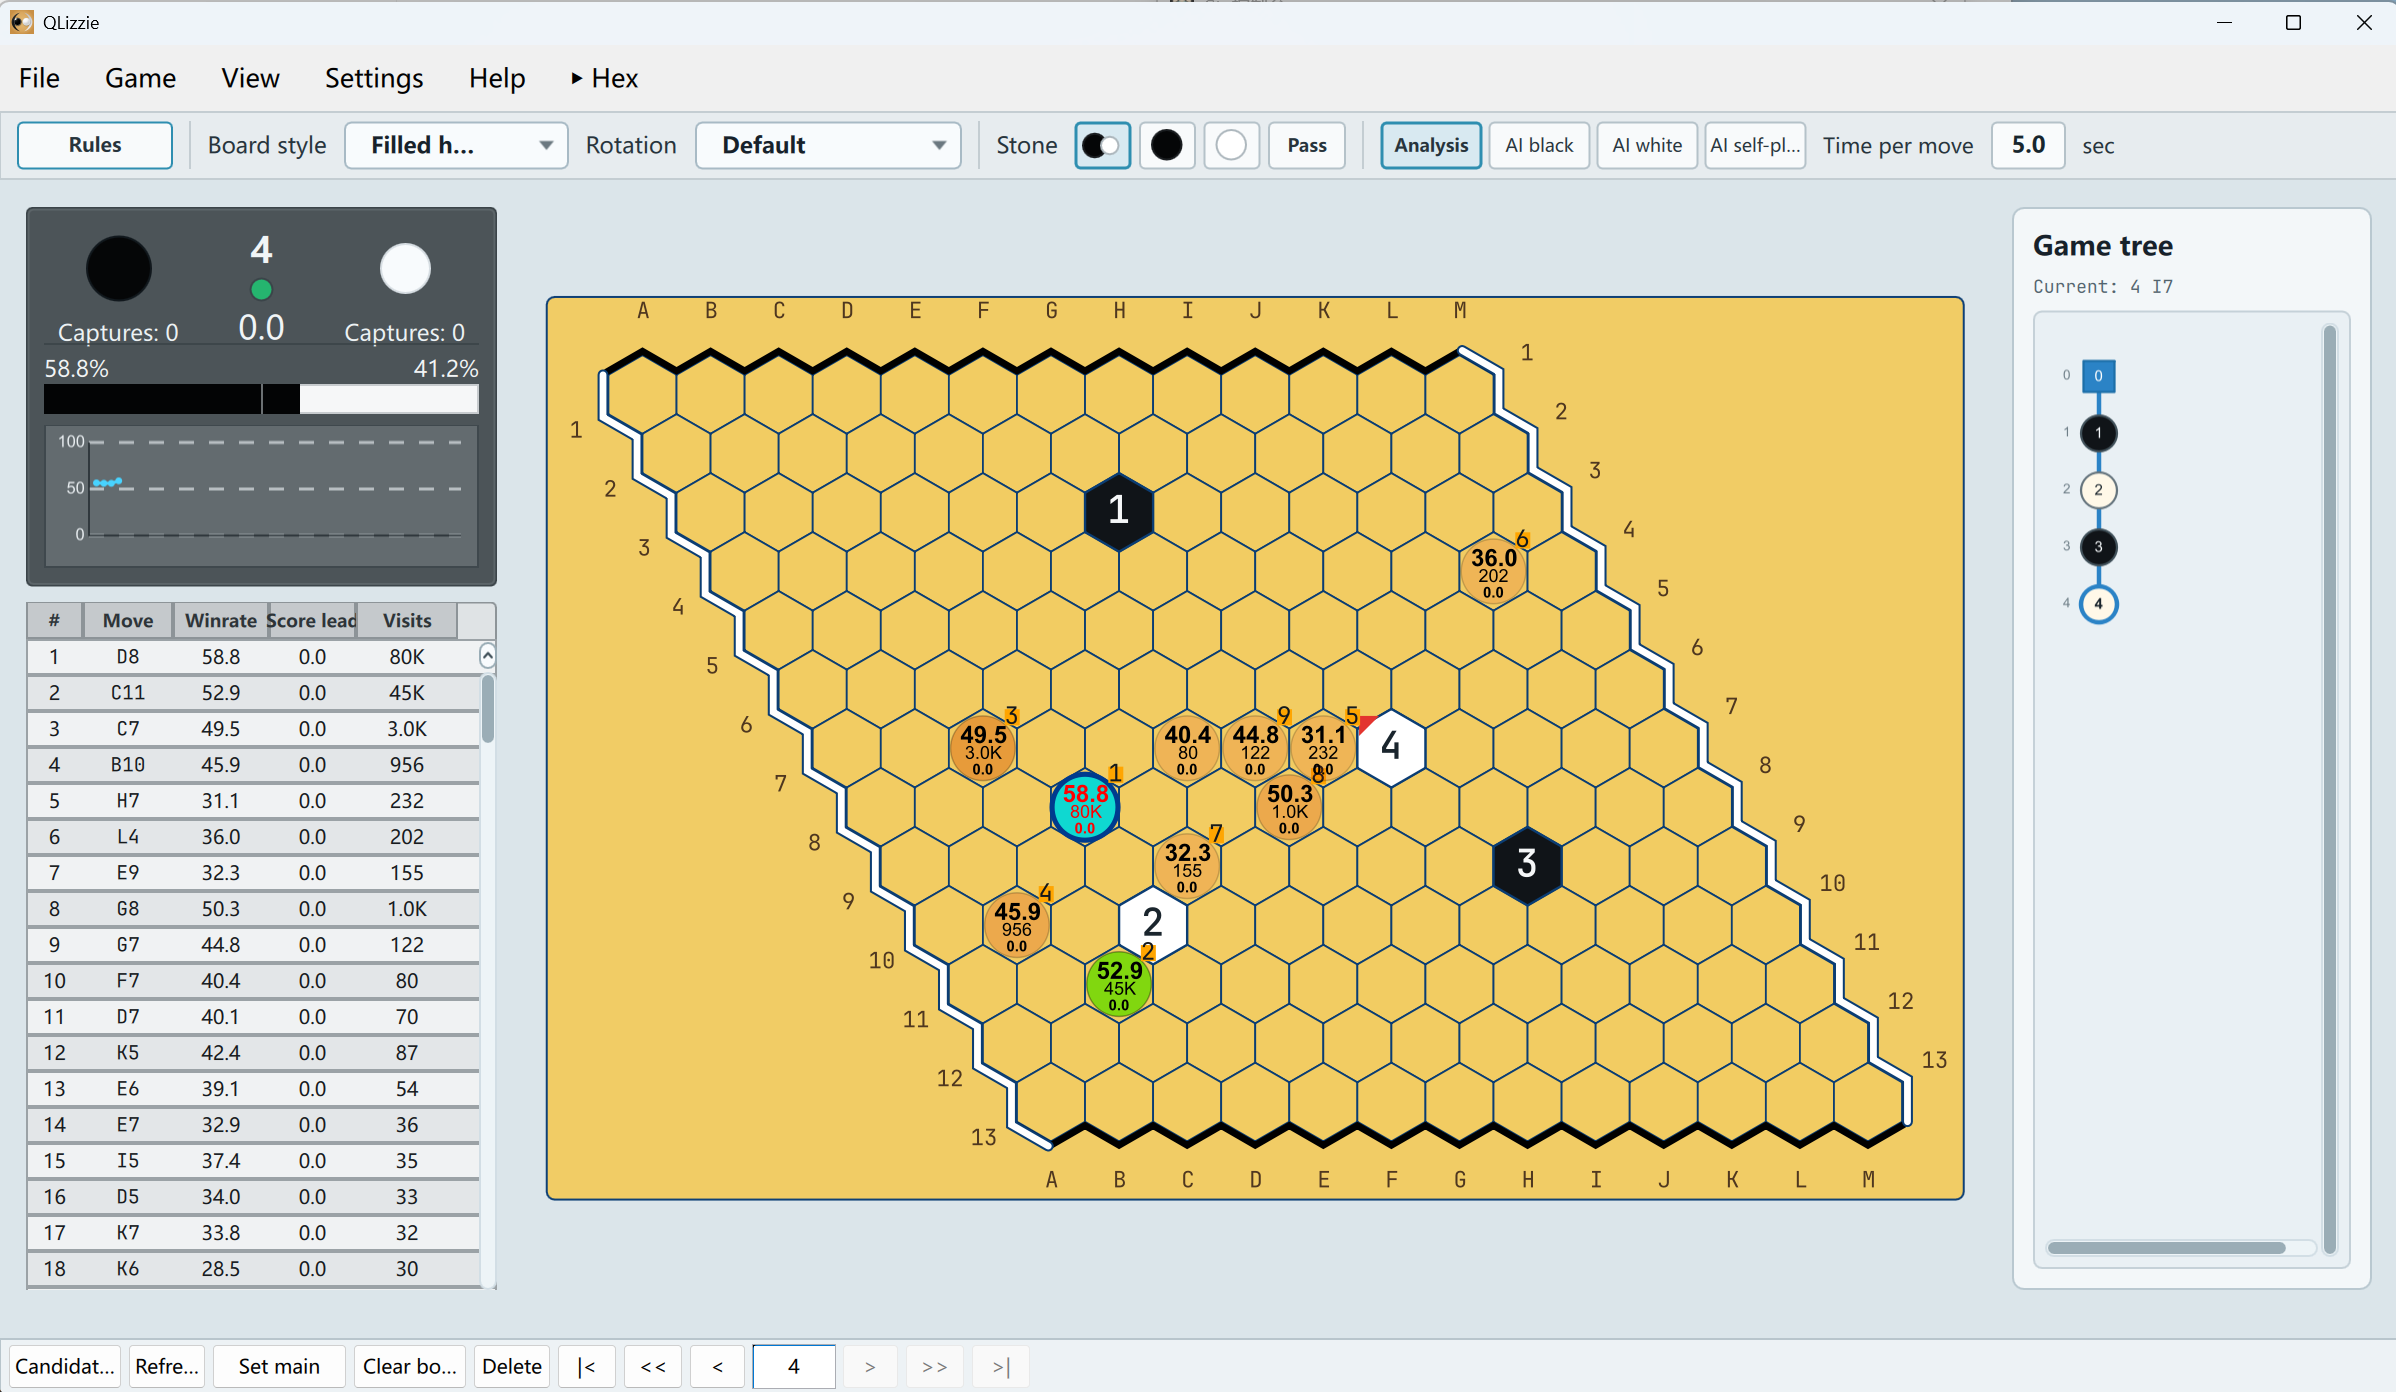Open the Game menu

(140, 78)
